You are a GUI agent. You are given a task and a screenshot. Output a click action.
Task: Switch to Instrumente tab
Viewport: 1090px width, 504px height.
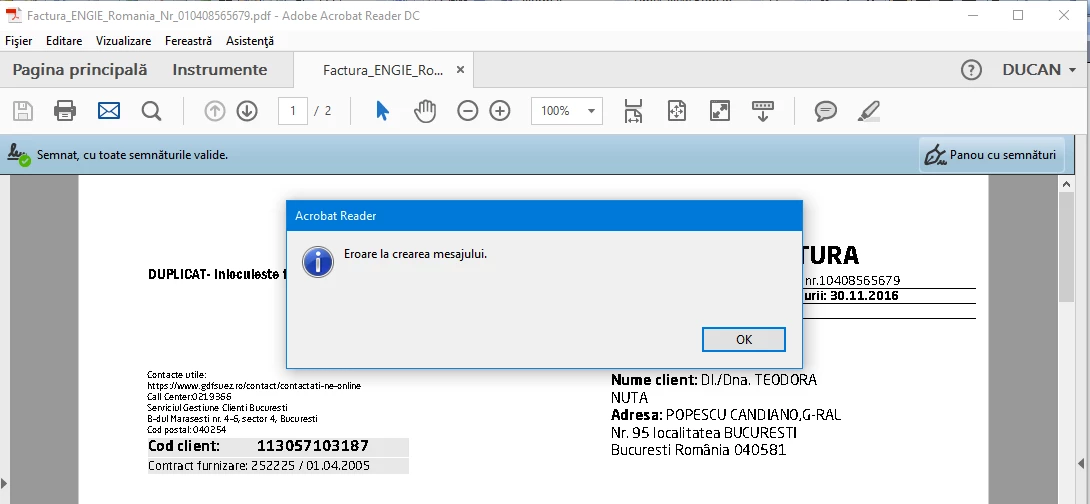point(220,70)
